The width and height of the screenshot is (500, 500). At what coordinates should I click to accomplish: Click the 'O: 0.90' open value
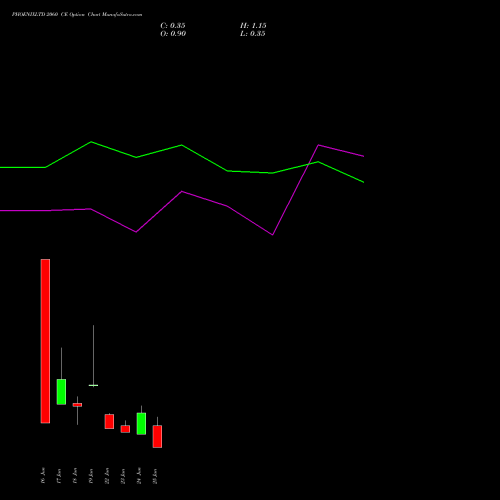pos(173,34)
